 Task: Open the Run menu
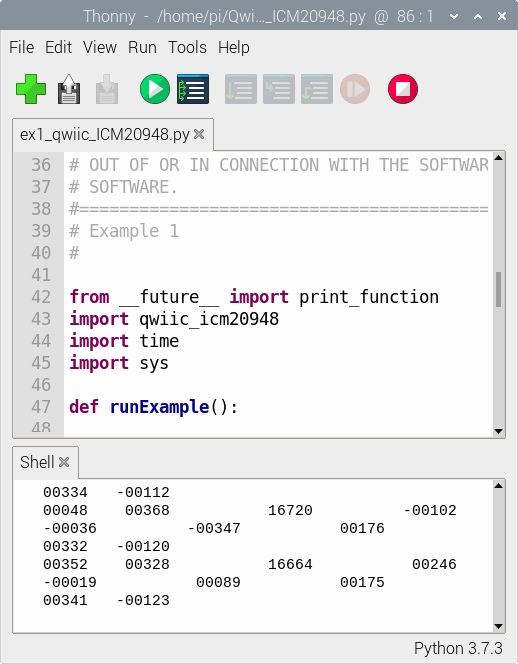point(142,47)
